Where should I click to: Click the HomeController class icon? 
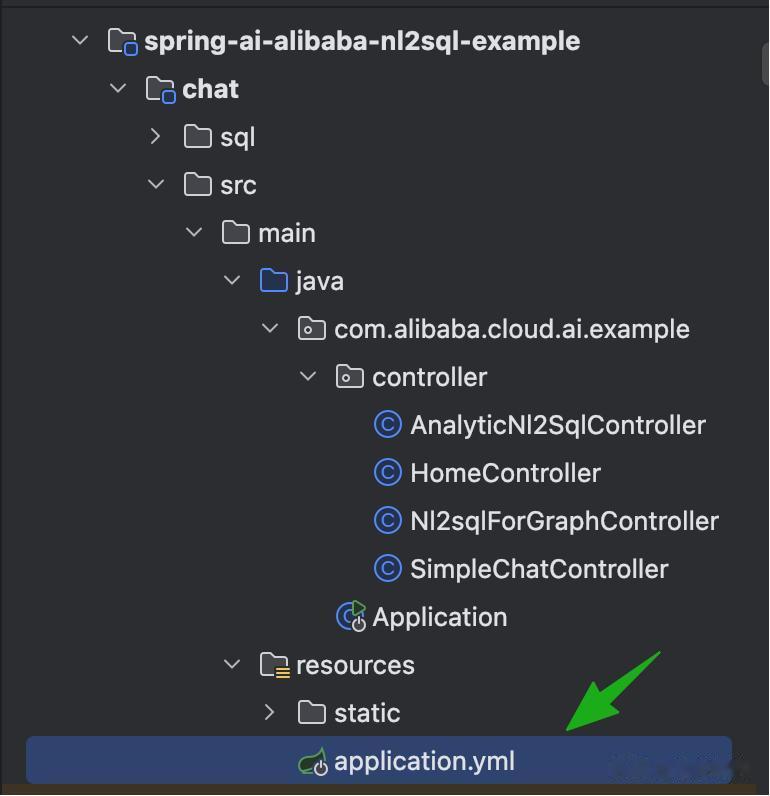tap(387, 473)
